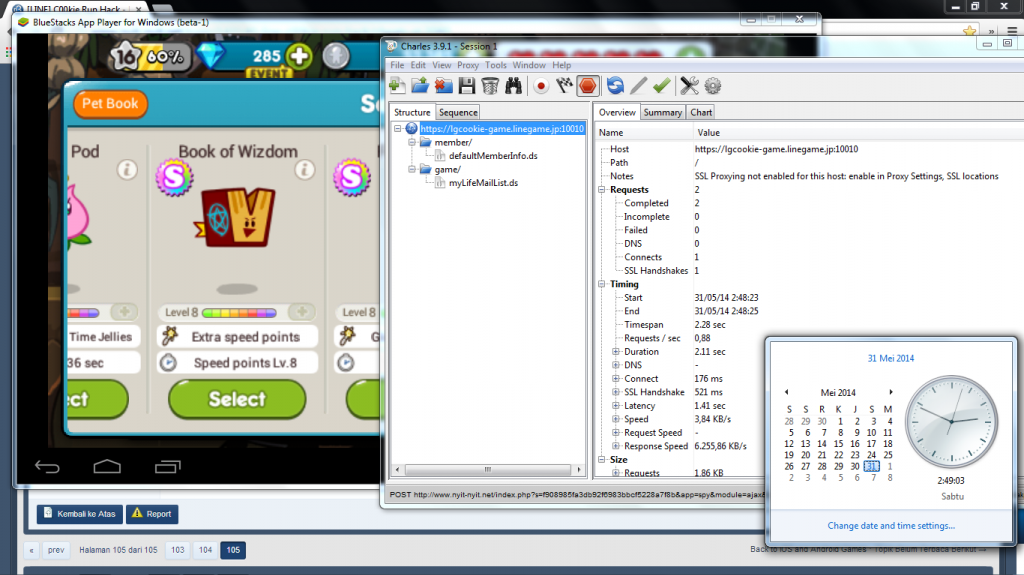Open Settings gear icon in Charles toolbar

(x=712, y=86)
